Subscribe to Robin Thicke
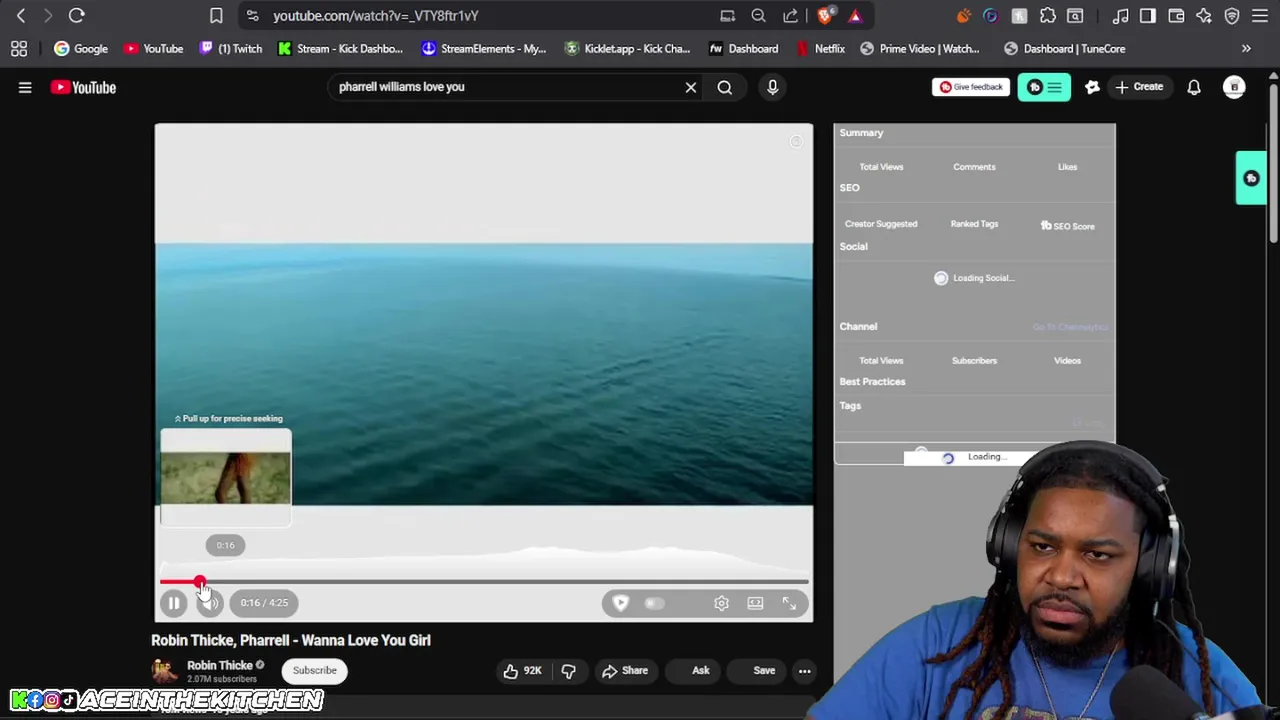The width and height of the screenshot is (1280, 720). pyautogui.click(x=315, y=670)
